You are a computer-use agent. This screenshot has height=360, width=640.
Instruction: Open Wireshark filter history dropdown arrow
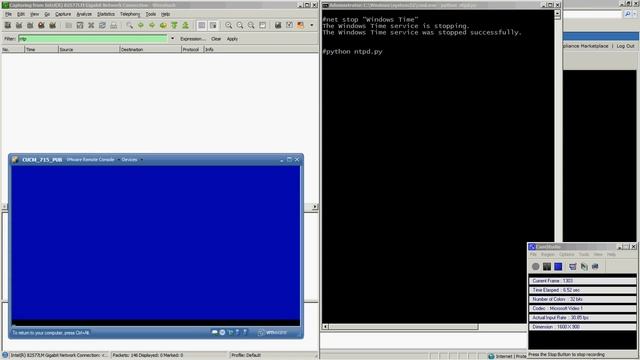tap(172, 38)
